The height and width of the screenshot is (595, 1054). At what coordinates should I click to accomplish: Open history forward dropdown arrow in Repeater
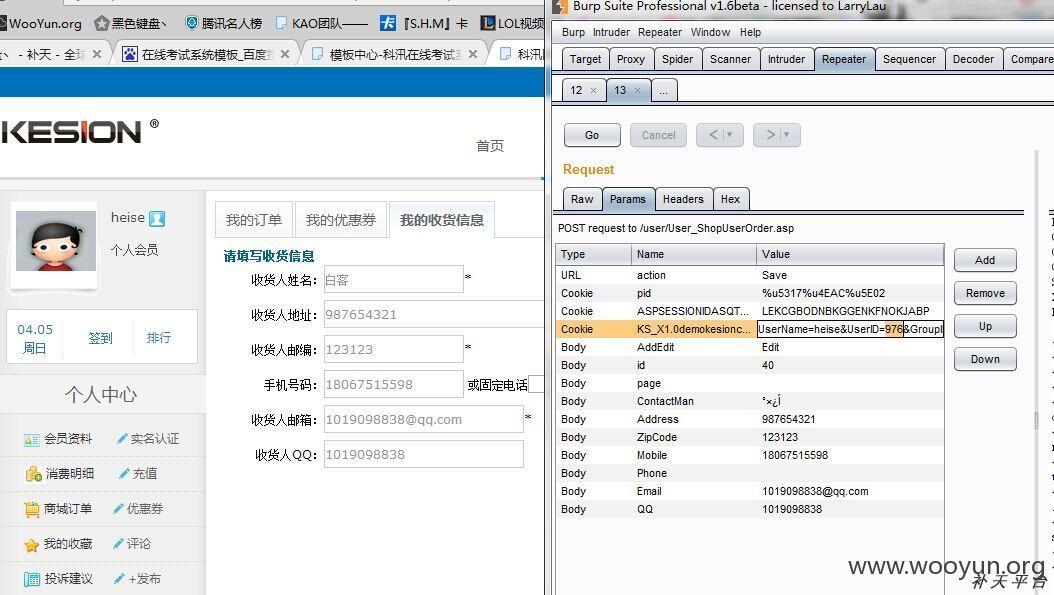[x=787, y=135]
